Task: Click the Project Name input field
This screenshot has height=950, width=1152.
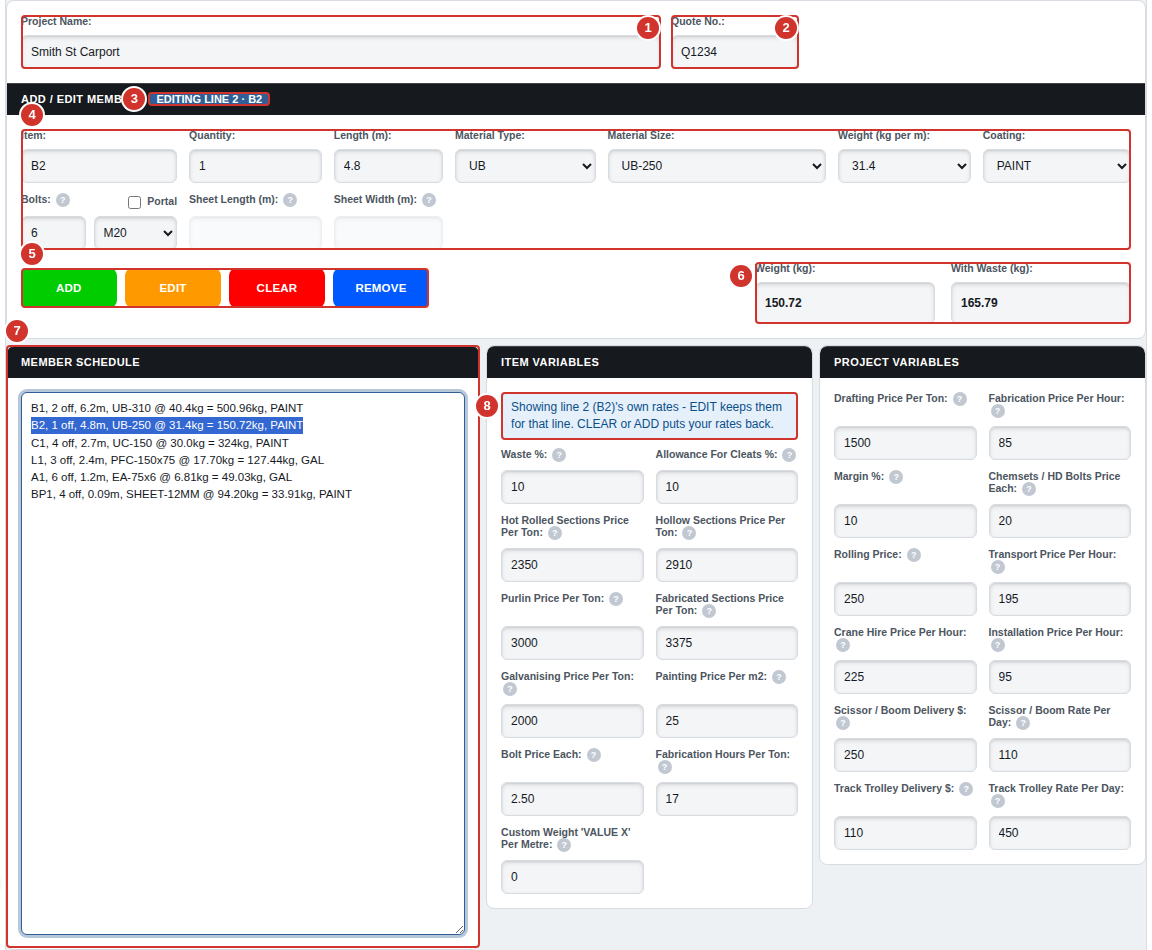Action: tap(340, 51)
